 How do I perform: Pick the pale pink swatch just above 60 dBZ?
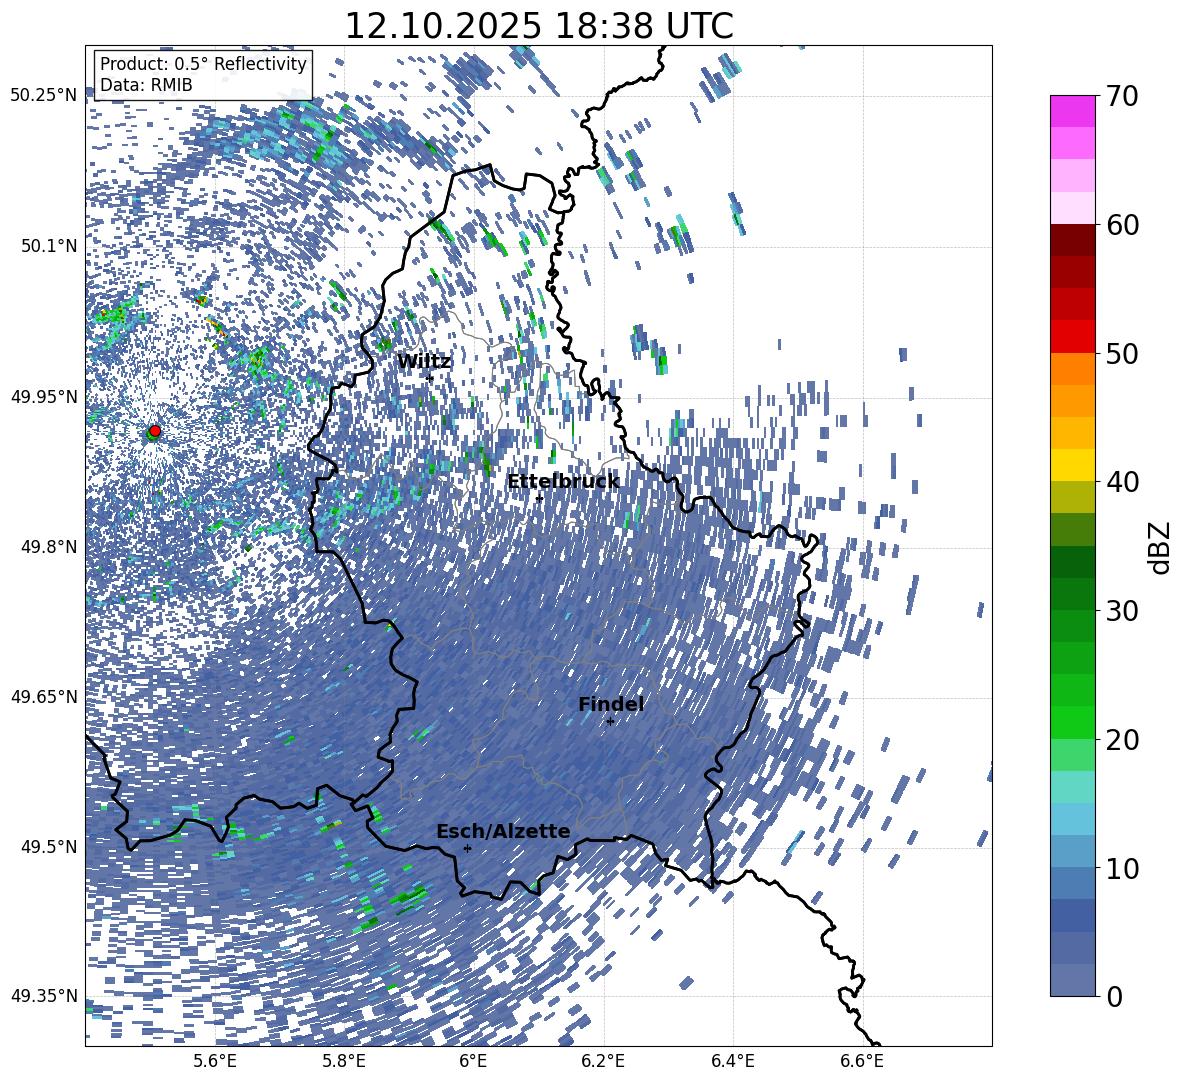pyautogui.click(x=1072, y=208)
